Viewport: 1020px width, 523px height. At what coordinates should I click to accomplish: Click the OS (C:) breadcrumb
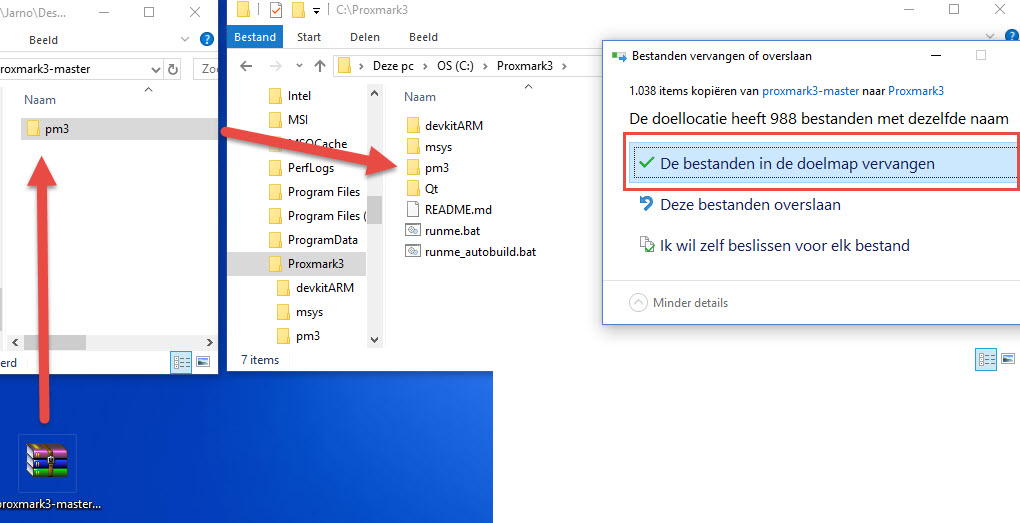point(455,66)
